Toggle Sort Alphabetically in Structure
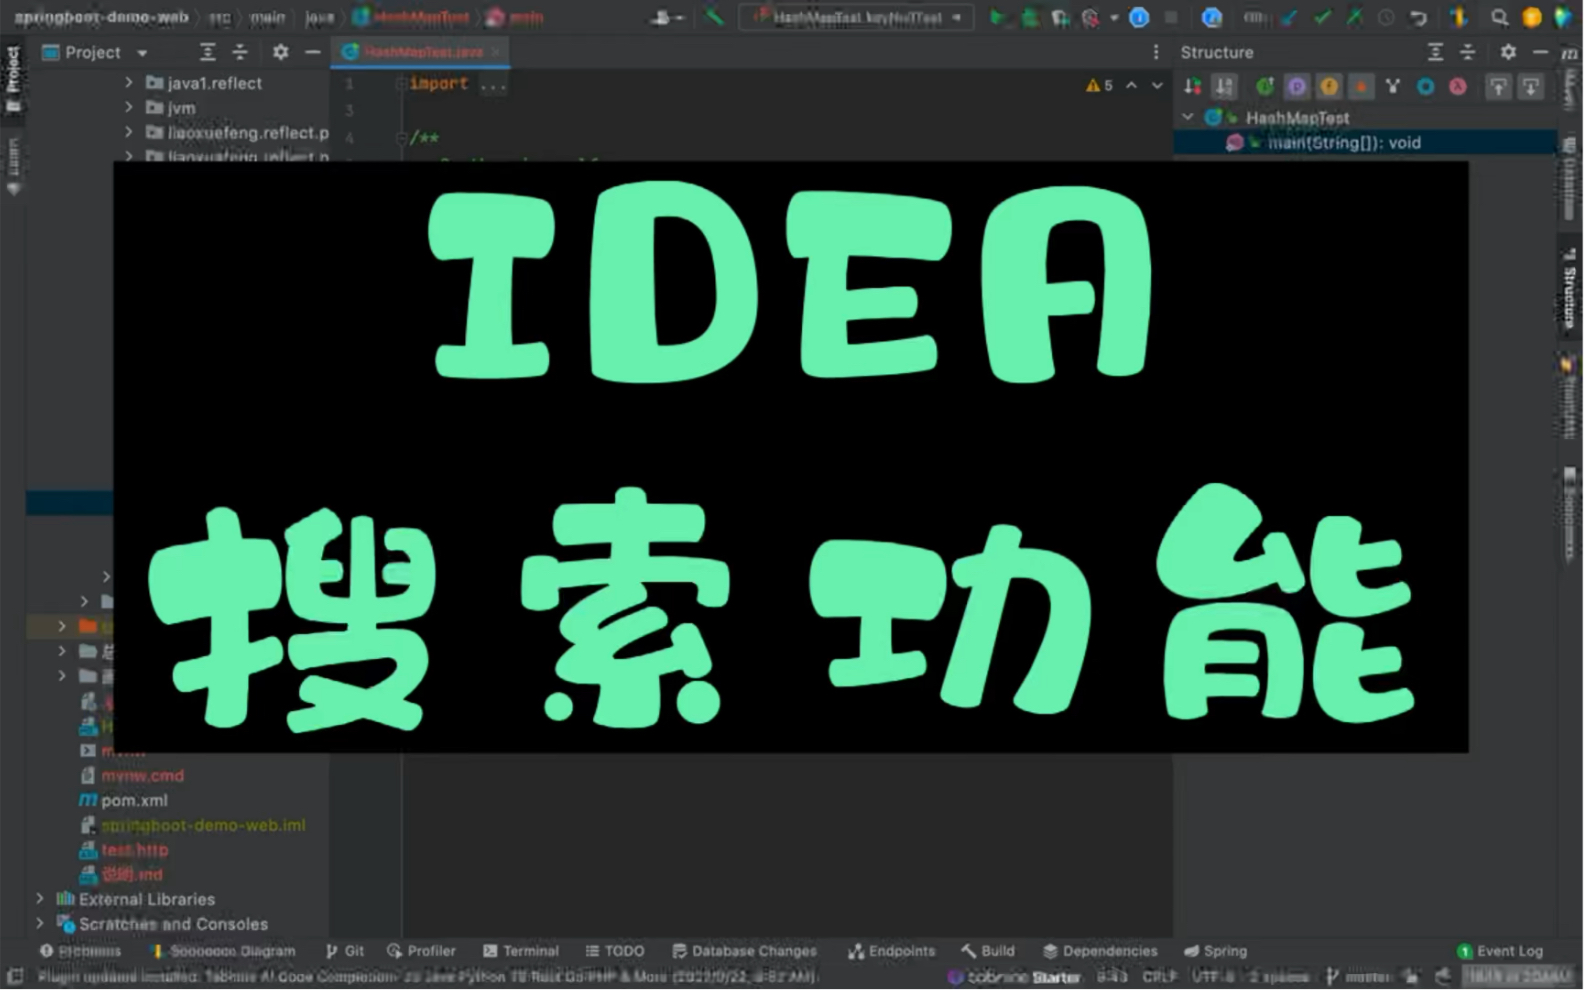The height and width of the screenshot is (990, 1584). click(1225, 87)
